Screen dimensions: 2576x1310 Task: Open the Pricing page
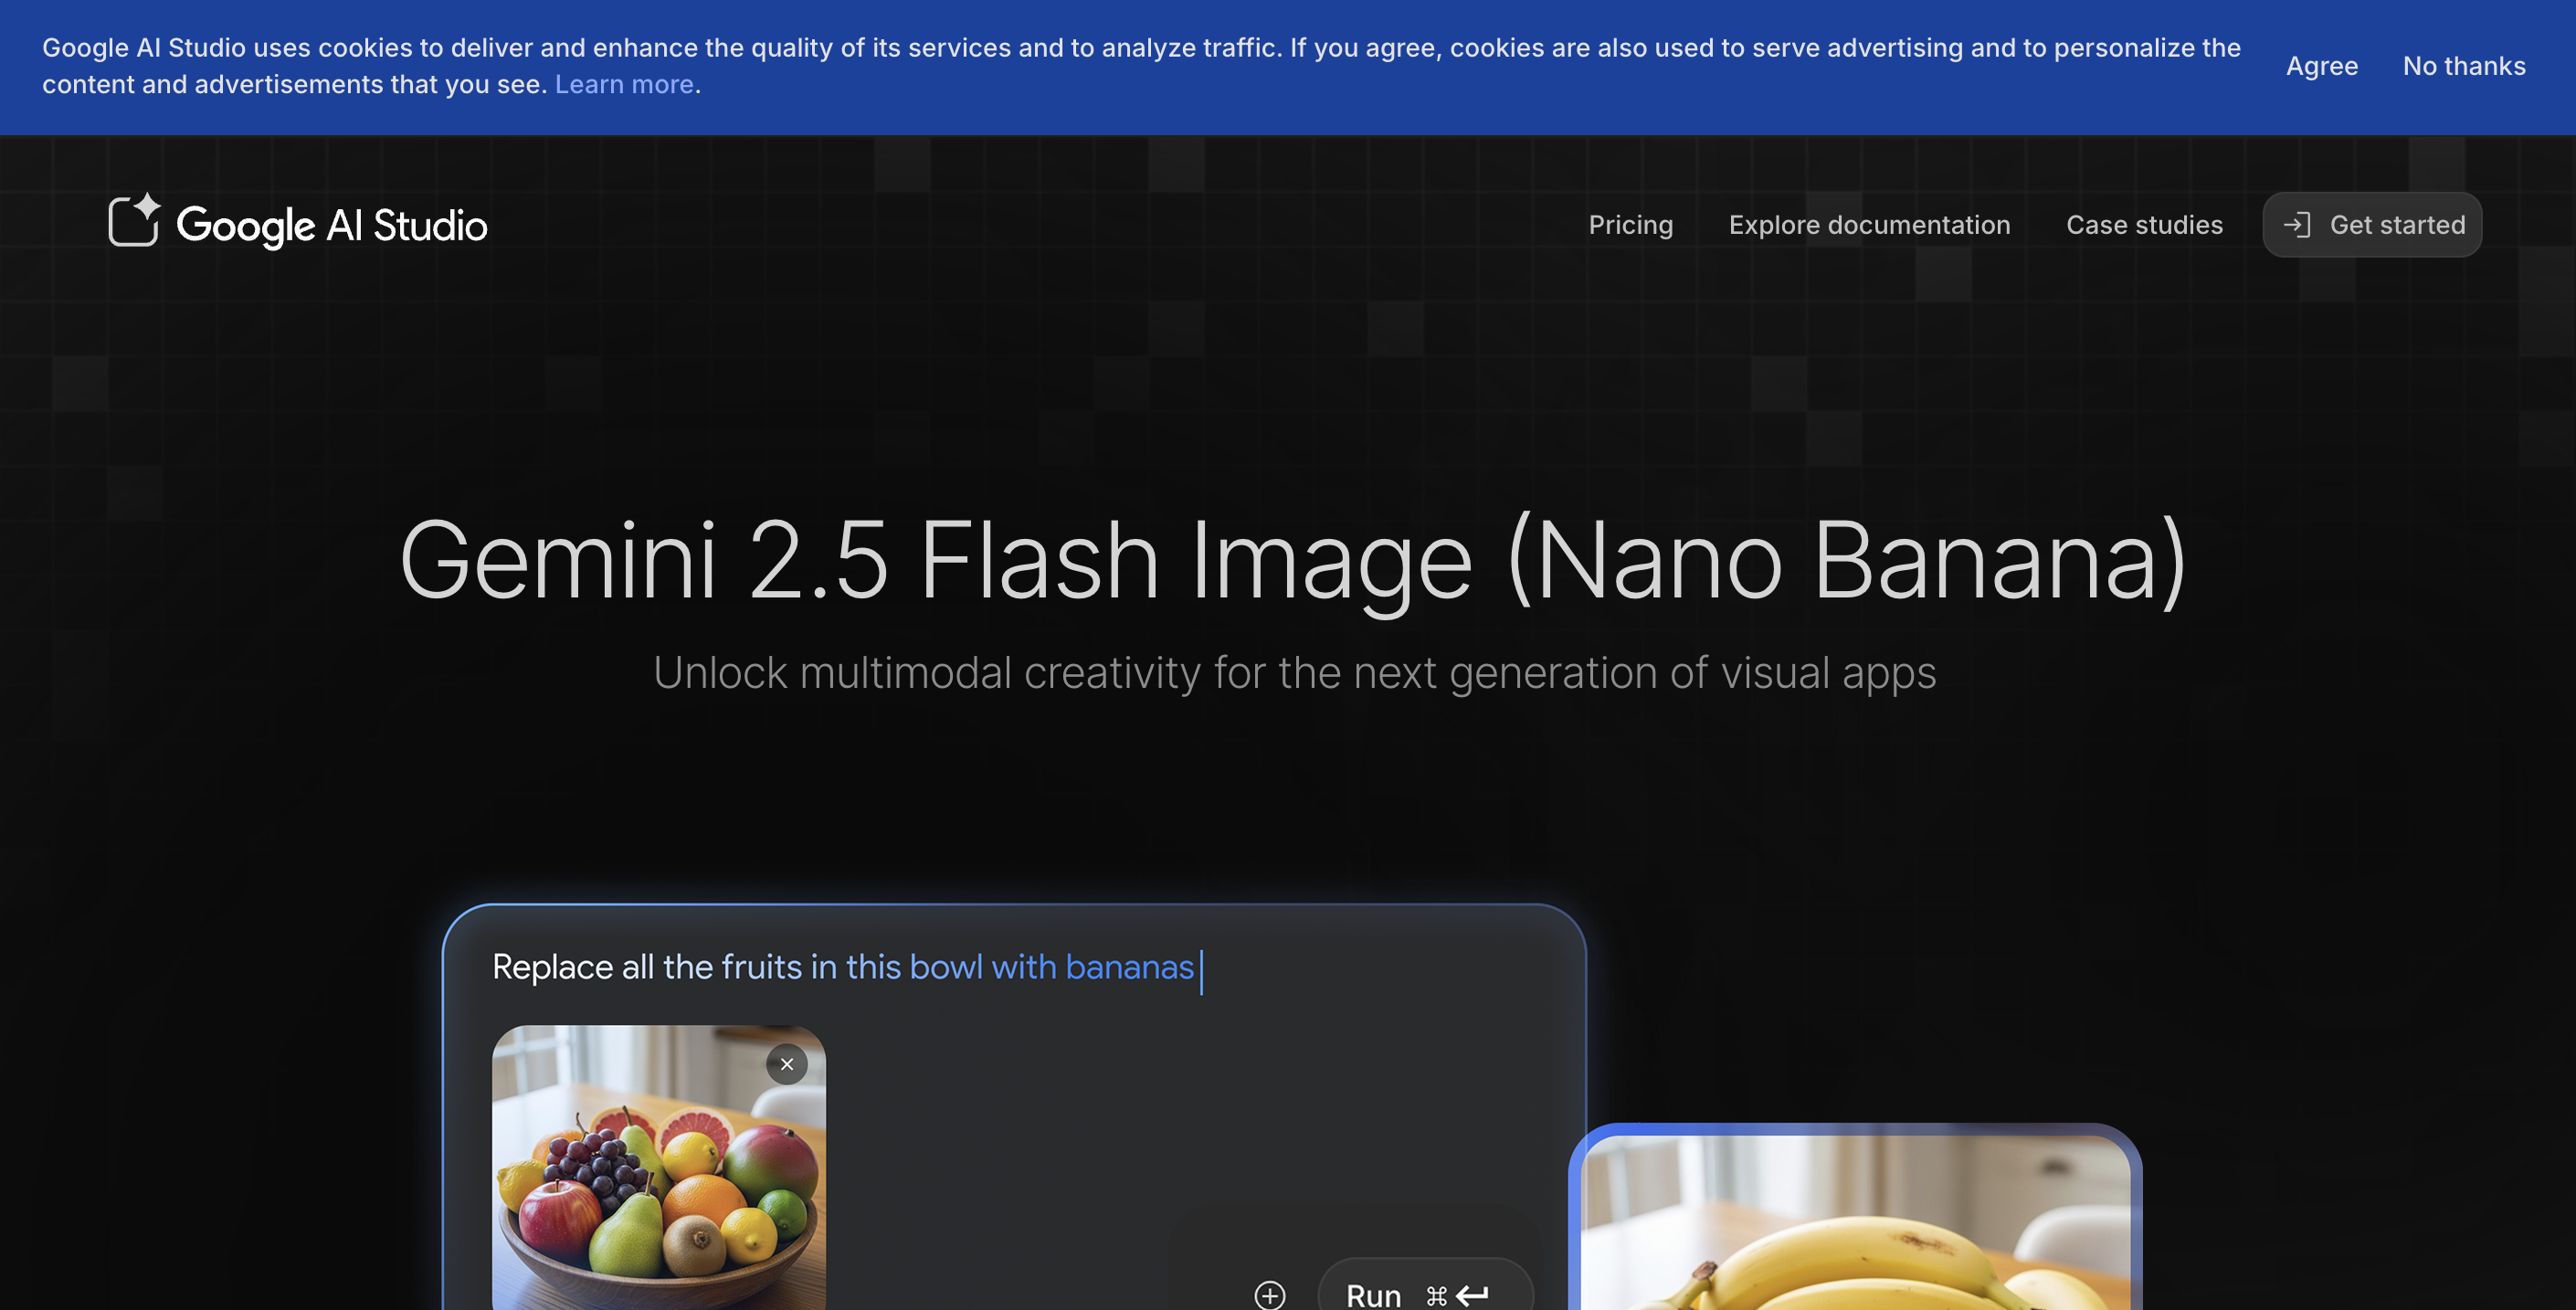coord(1630,225)
